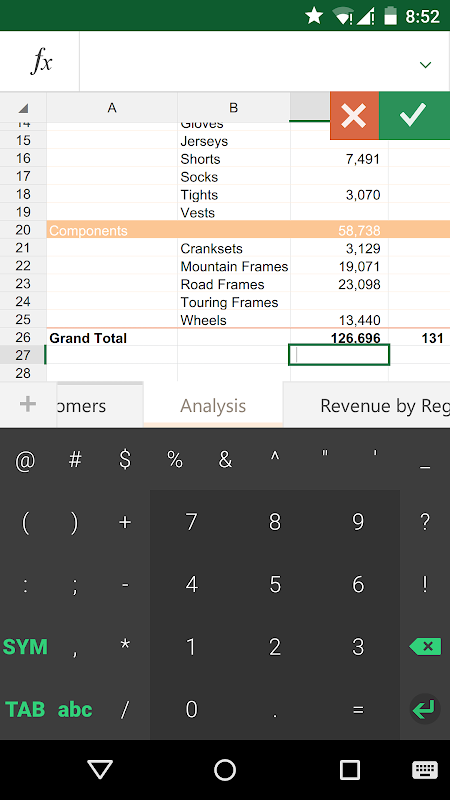
Task: Tap the Android back navigation triangle
Action: (99, 769)
